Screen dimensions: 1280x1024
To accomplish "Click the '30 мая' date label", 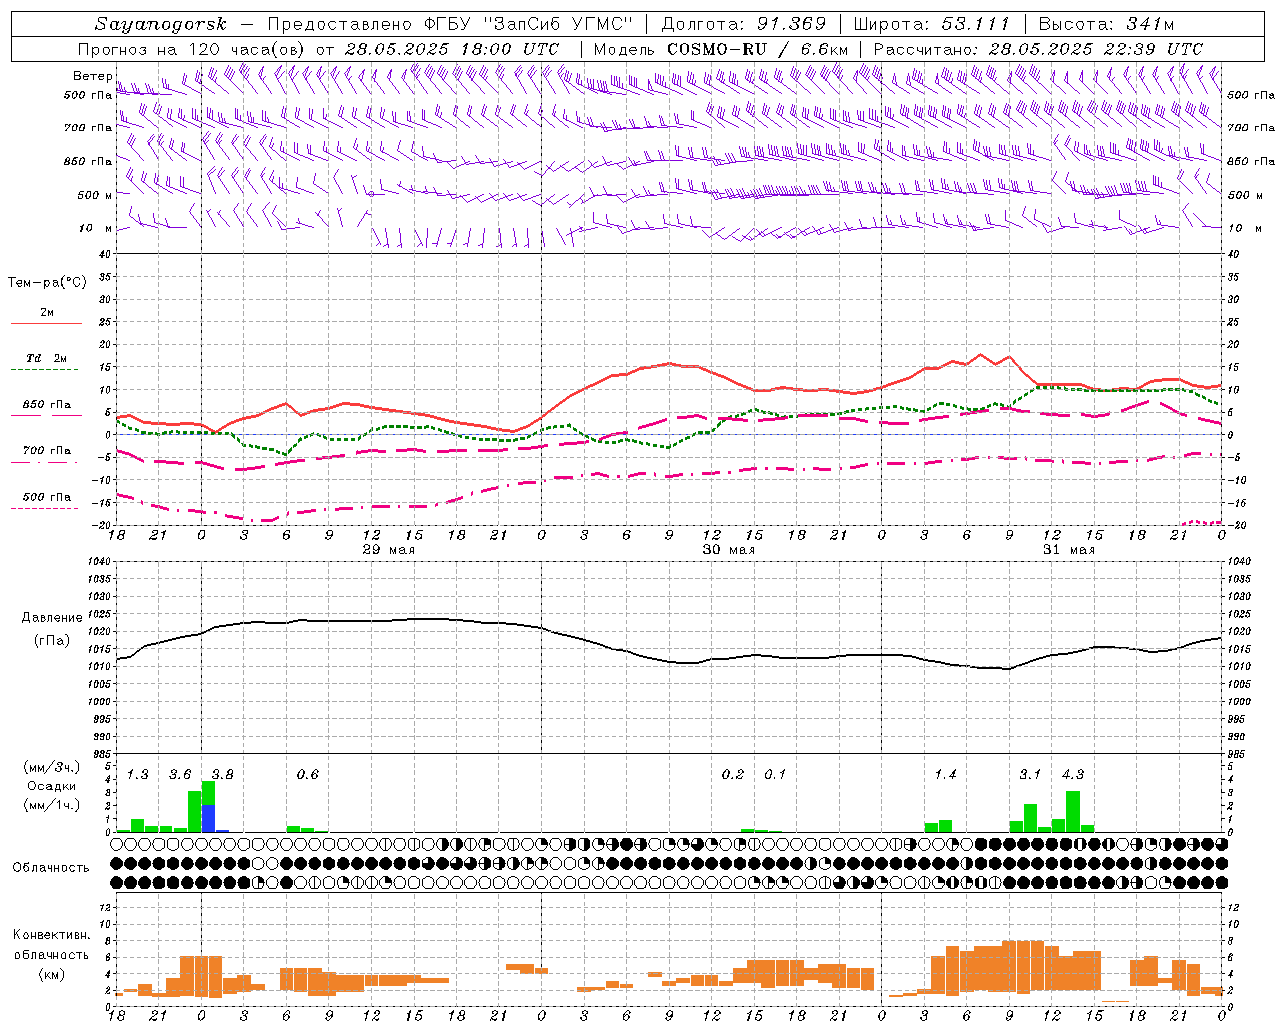I will [729, 550].
